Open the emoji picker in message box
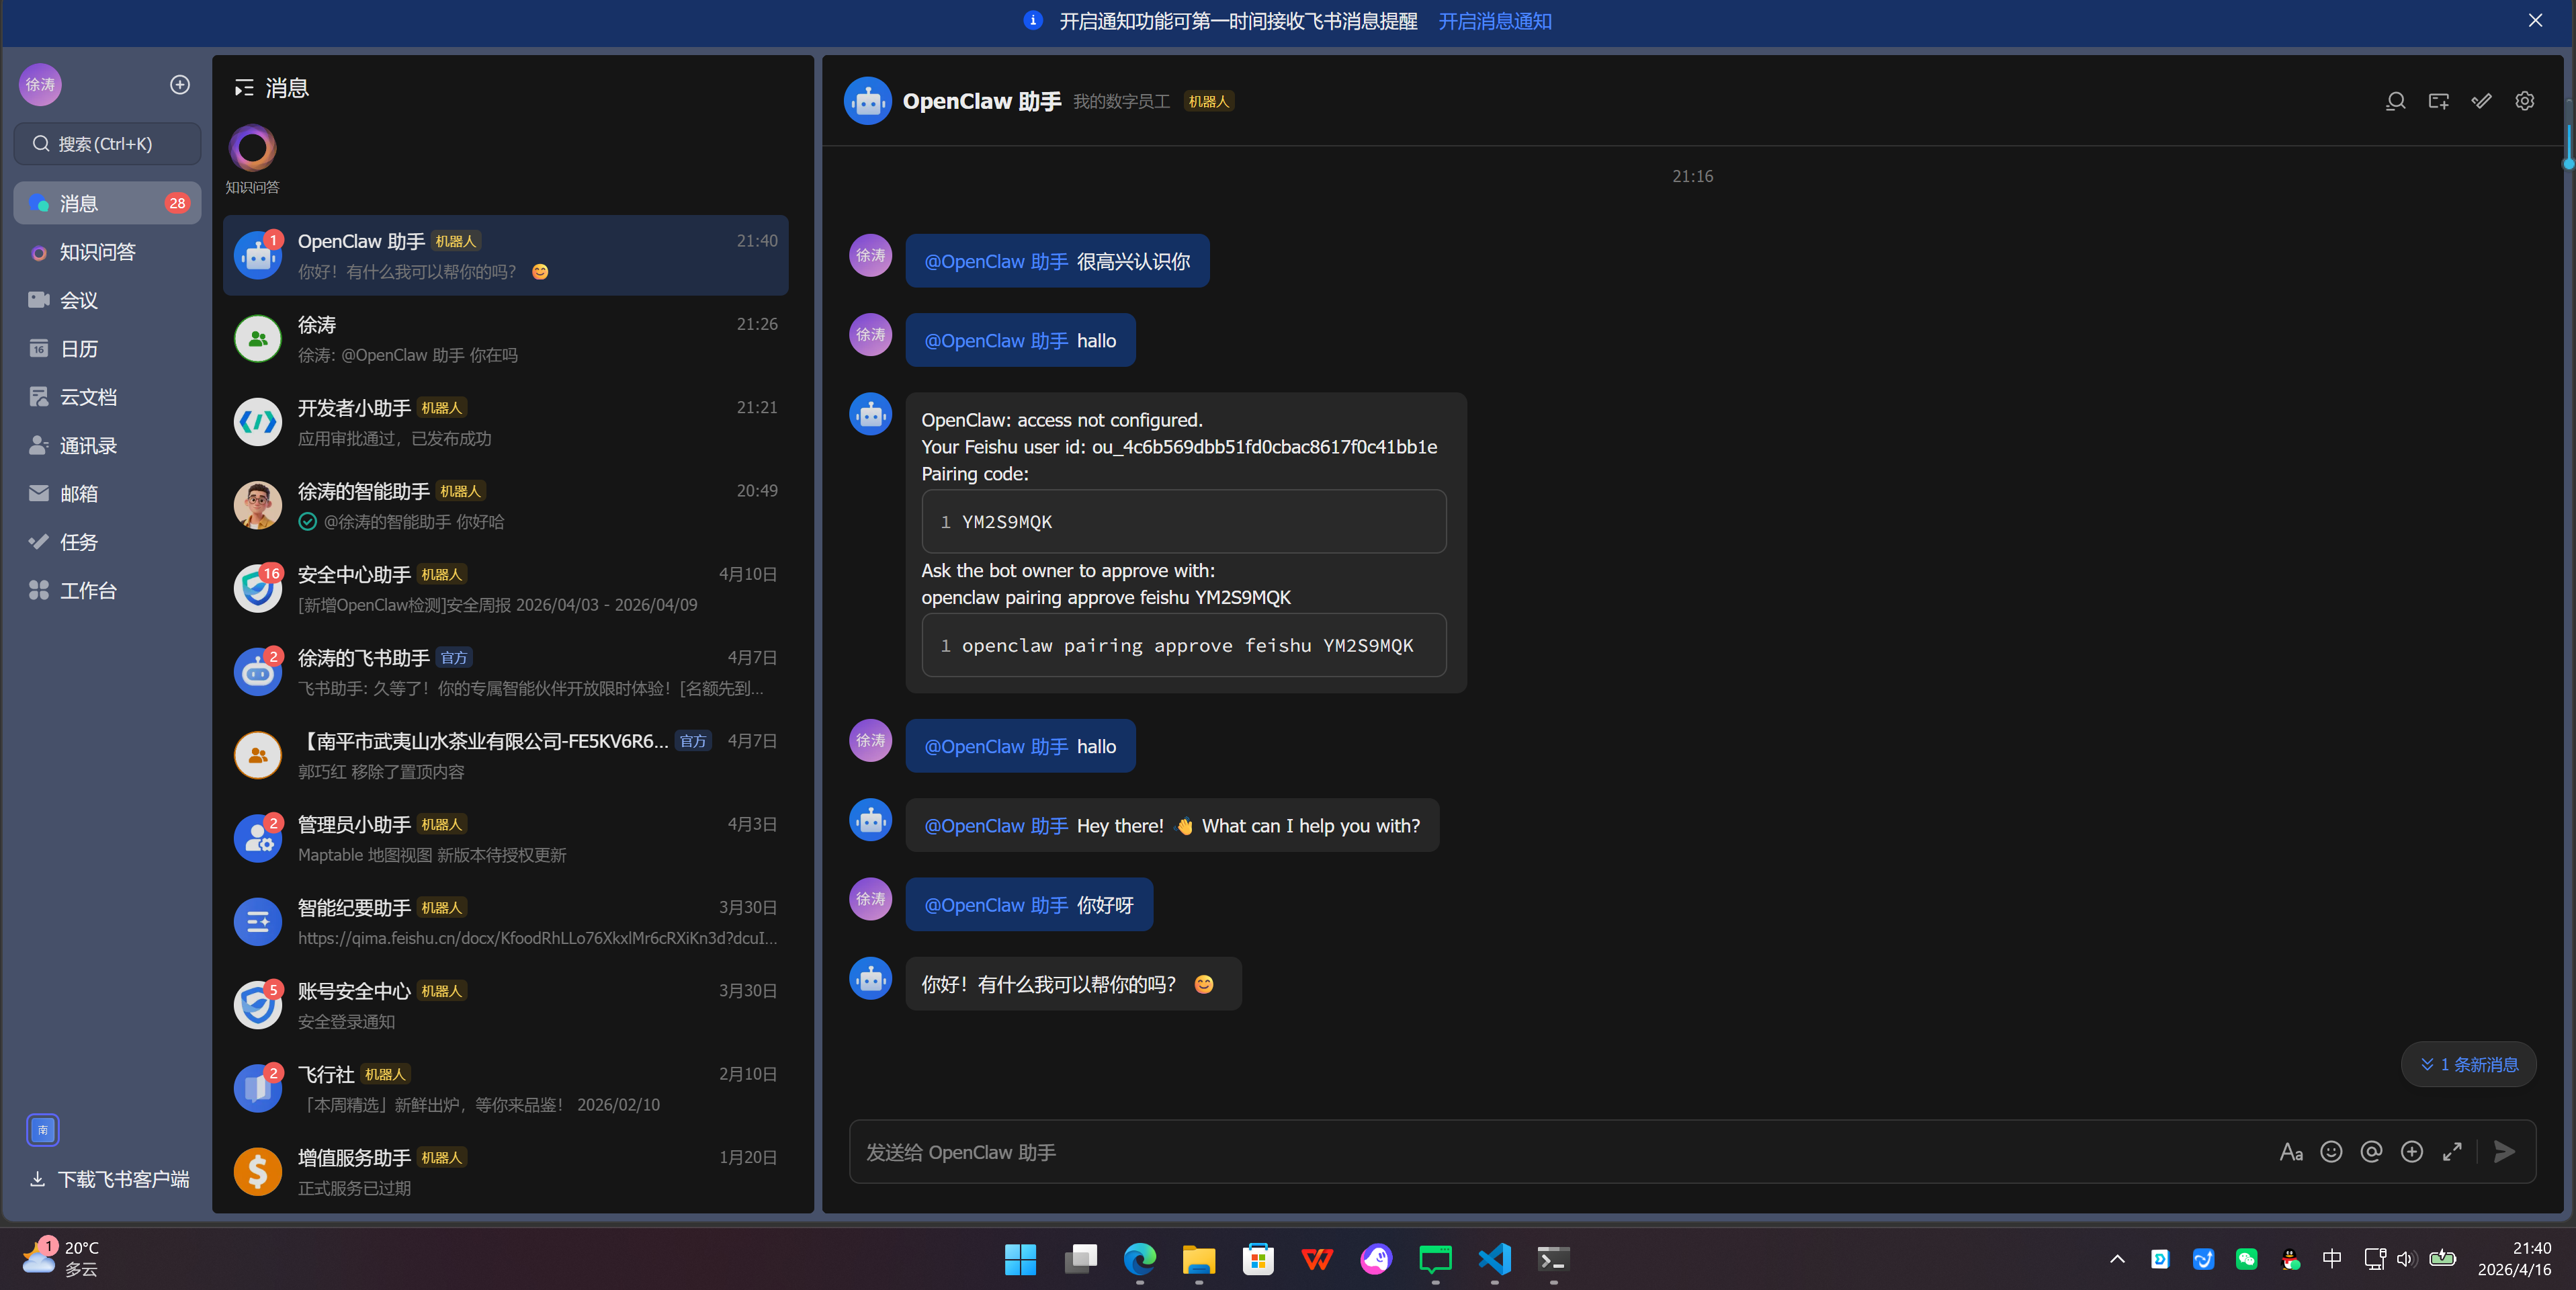2576x1290 pixels. click(2331, 1152)
